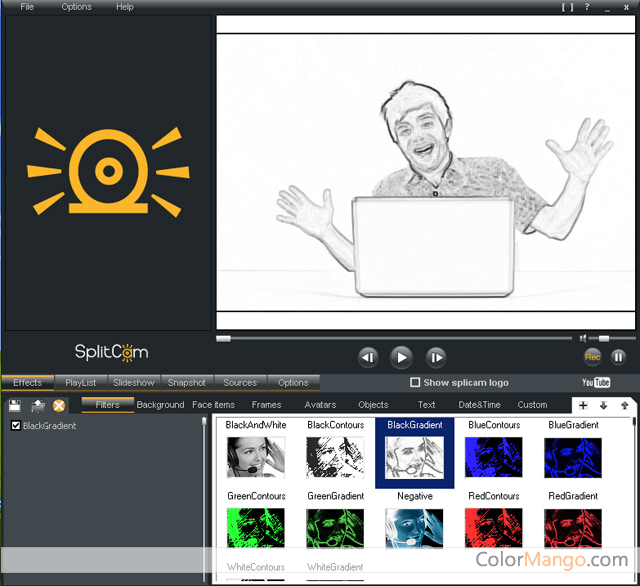
Task: Toggle the Show splicam logo checkbox
Action: tap(415, 382)
